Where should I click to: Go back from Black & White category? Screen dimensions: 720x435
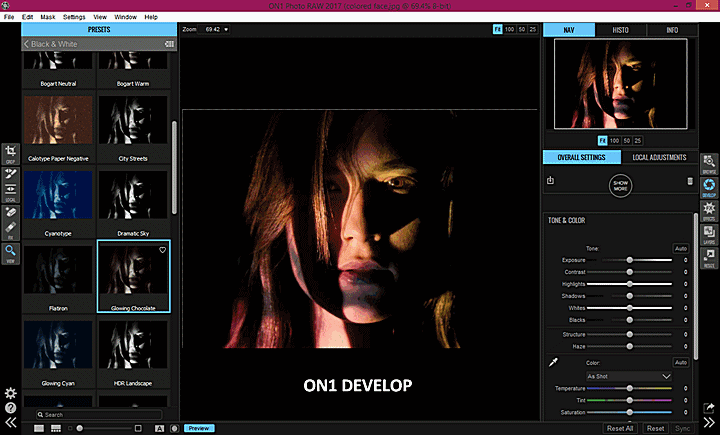point(27,44)
